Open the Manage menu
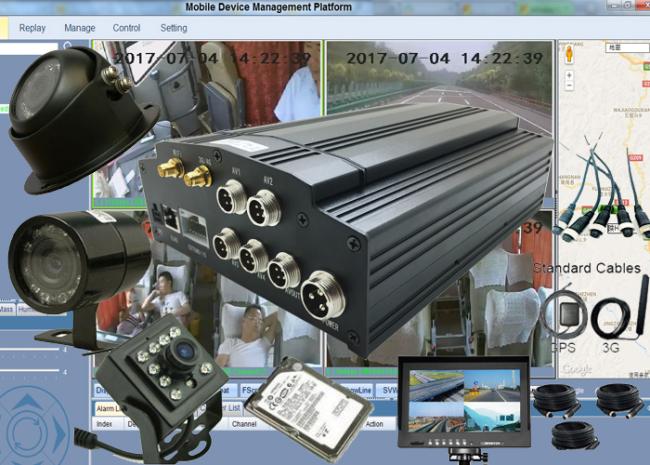Image resolution: width=650 pixels, height=465 pixels. tap(80, 28)
